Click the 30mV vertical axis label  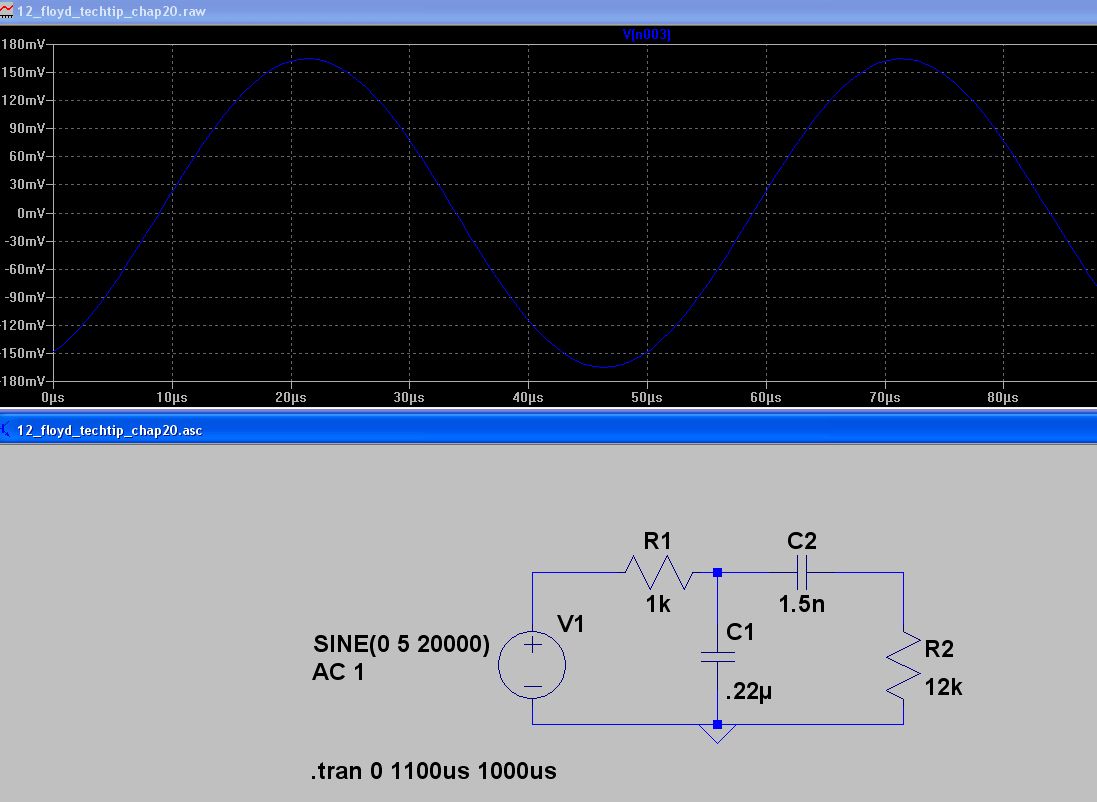pyautogui.click(x=27, y=184)
